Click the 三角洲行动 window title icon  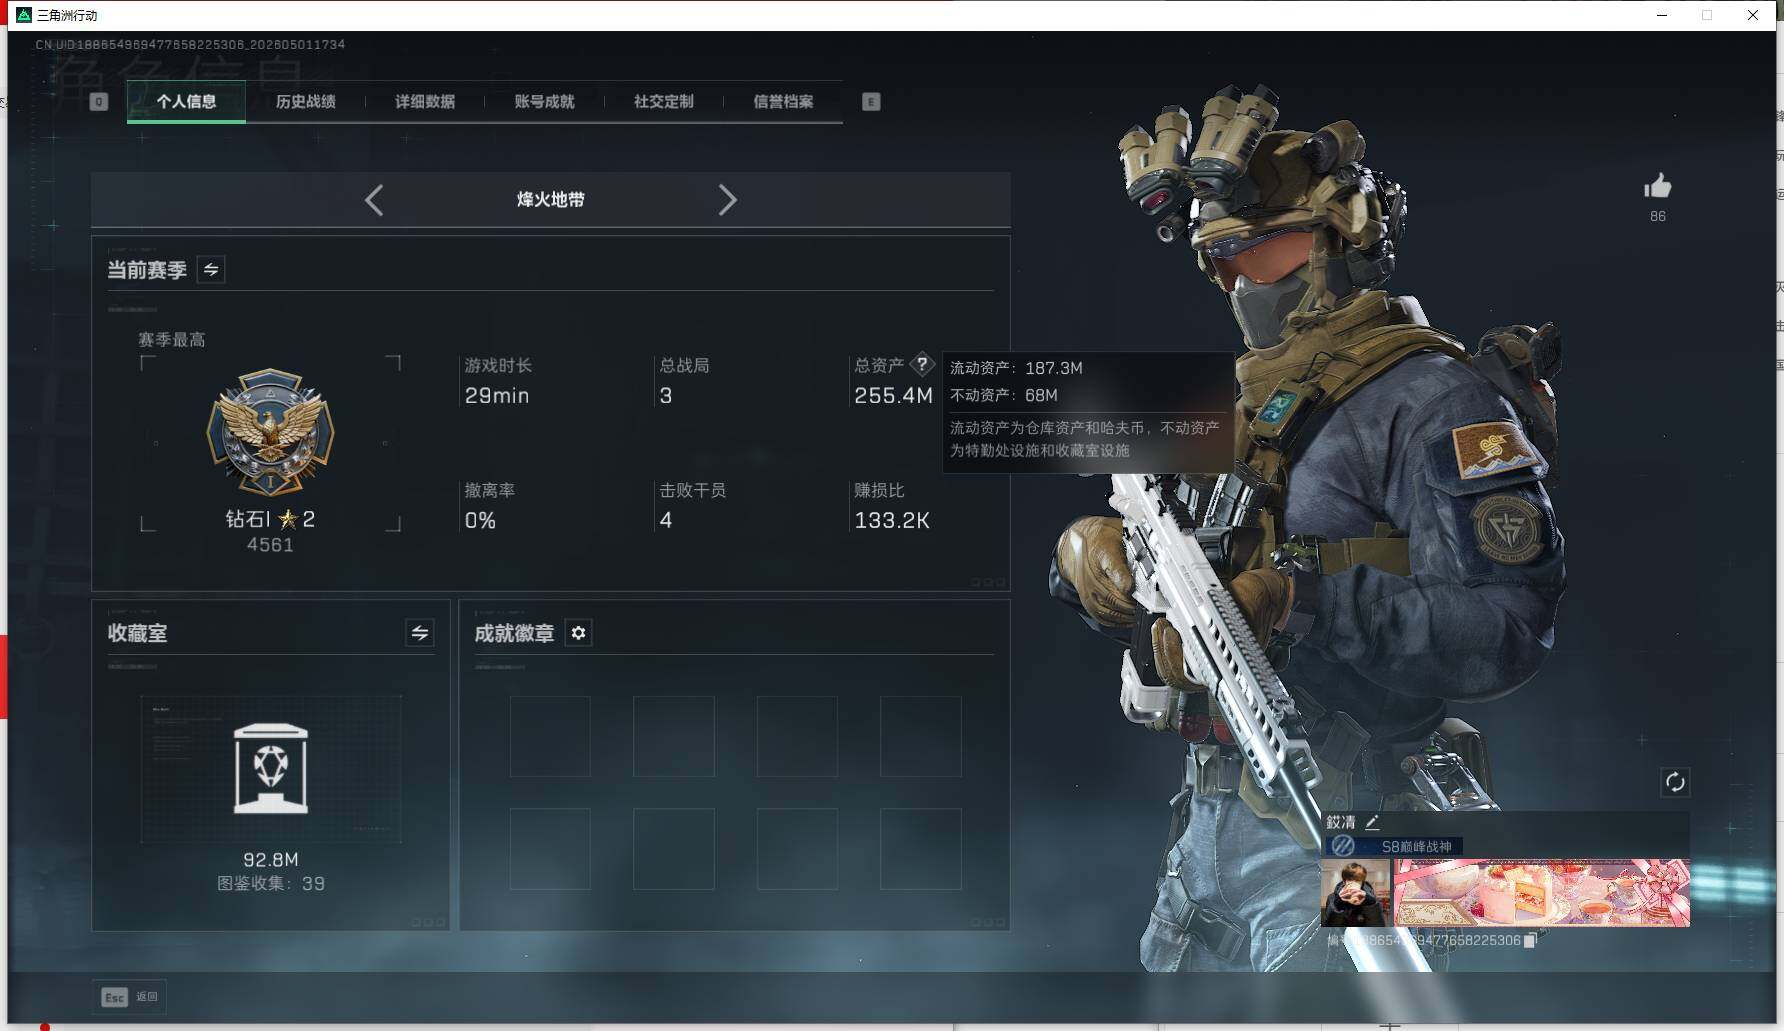24,15
